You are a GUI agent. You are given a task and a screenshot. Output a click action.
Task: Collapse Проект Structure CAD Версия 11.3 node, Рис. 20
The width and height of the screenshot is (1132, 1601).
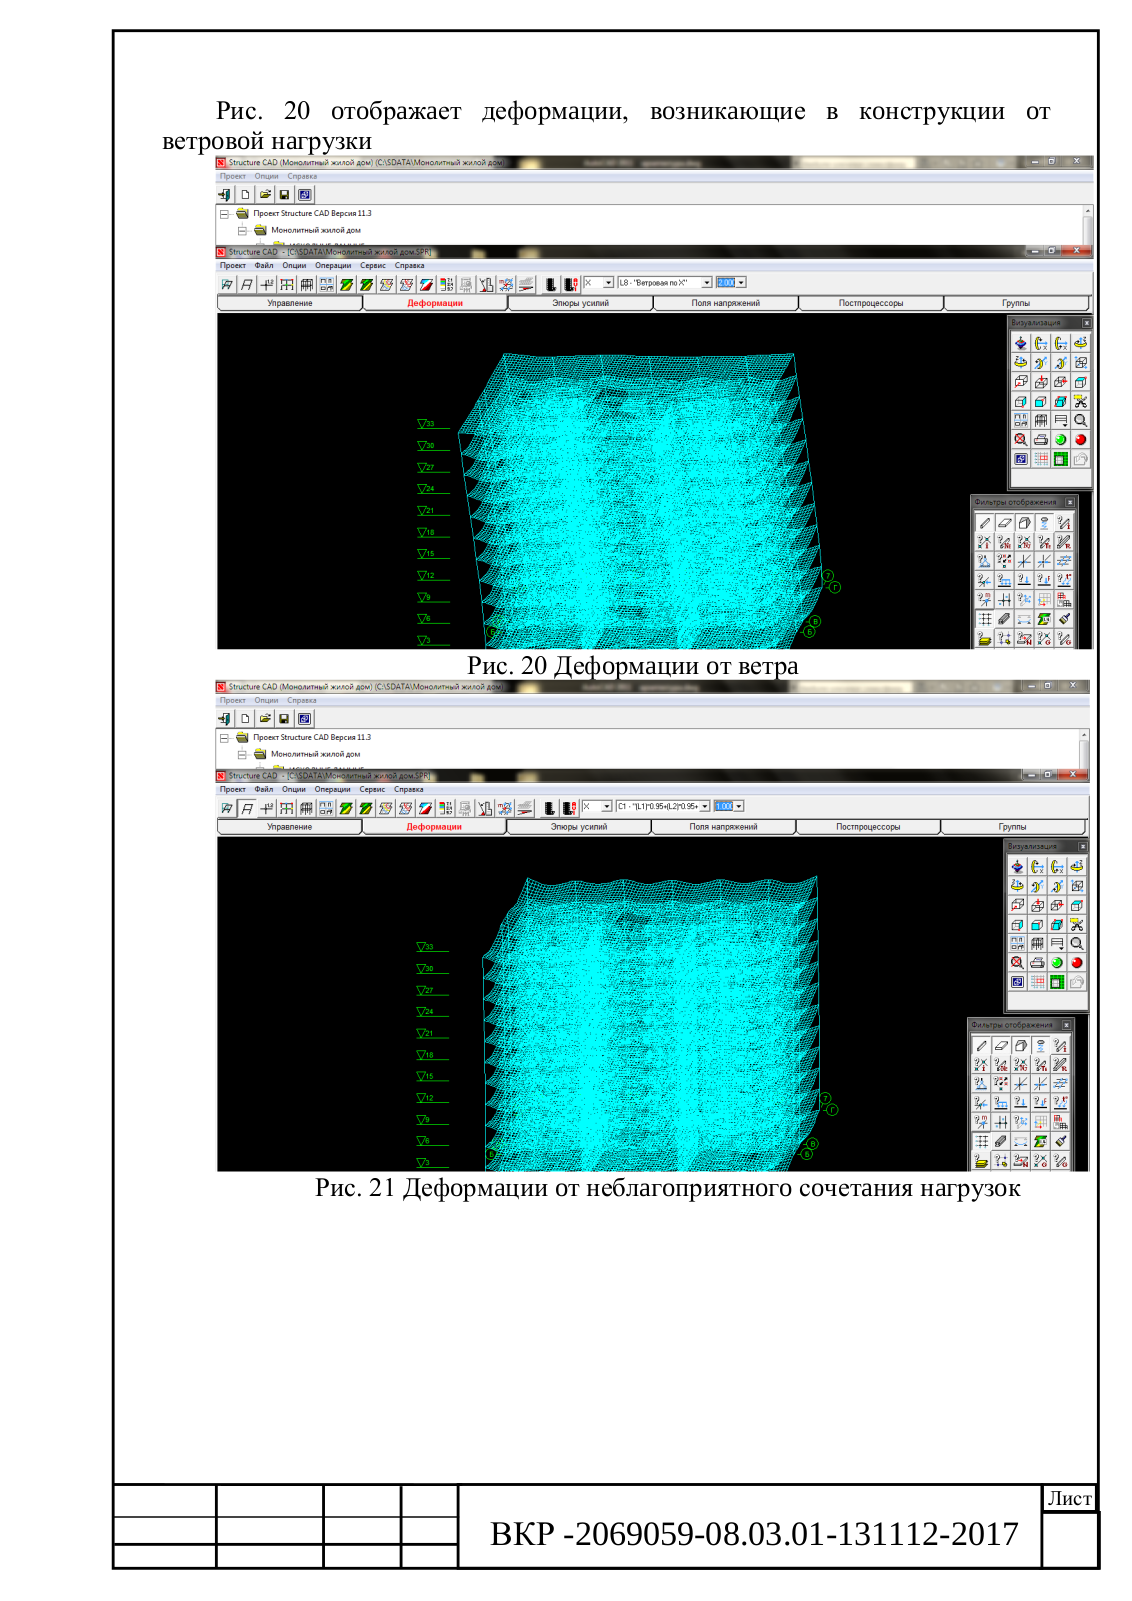[x=224, y=214]
